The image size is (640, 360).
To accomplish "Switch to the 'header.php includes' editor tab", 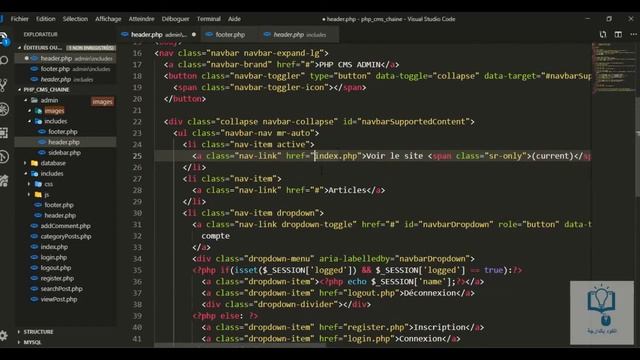I will pyautogui.click(x=299, y=35).
